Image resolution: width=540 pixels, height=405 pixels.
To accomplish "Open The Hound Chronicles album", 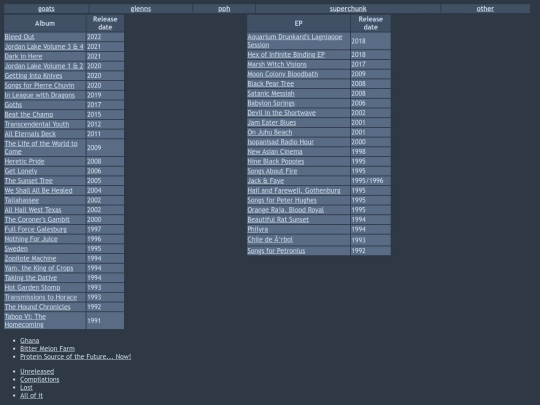I will (38, 307).
